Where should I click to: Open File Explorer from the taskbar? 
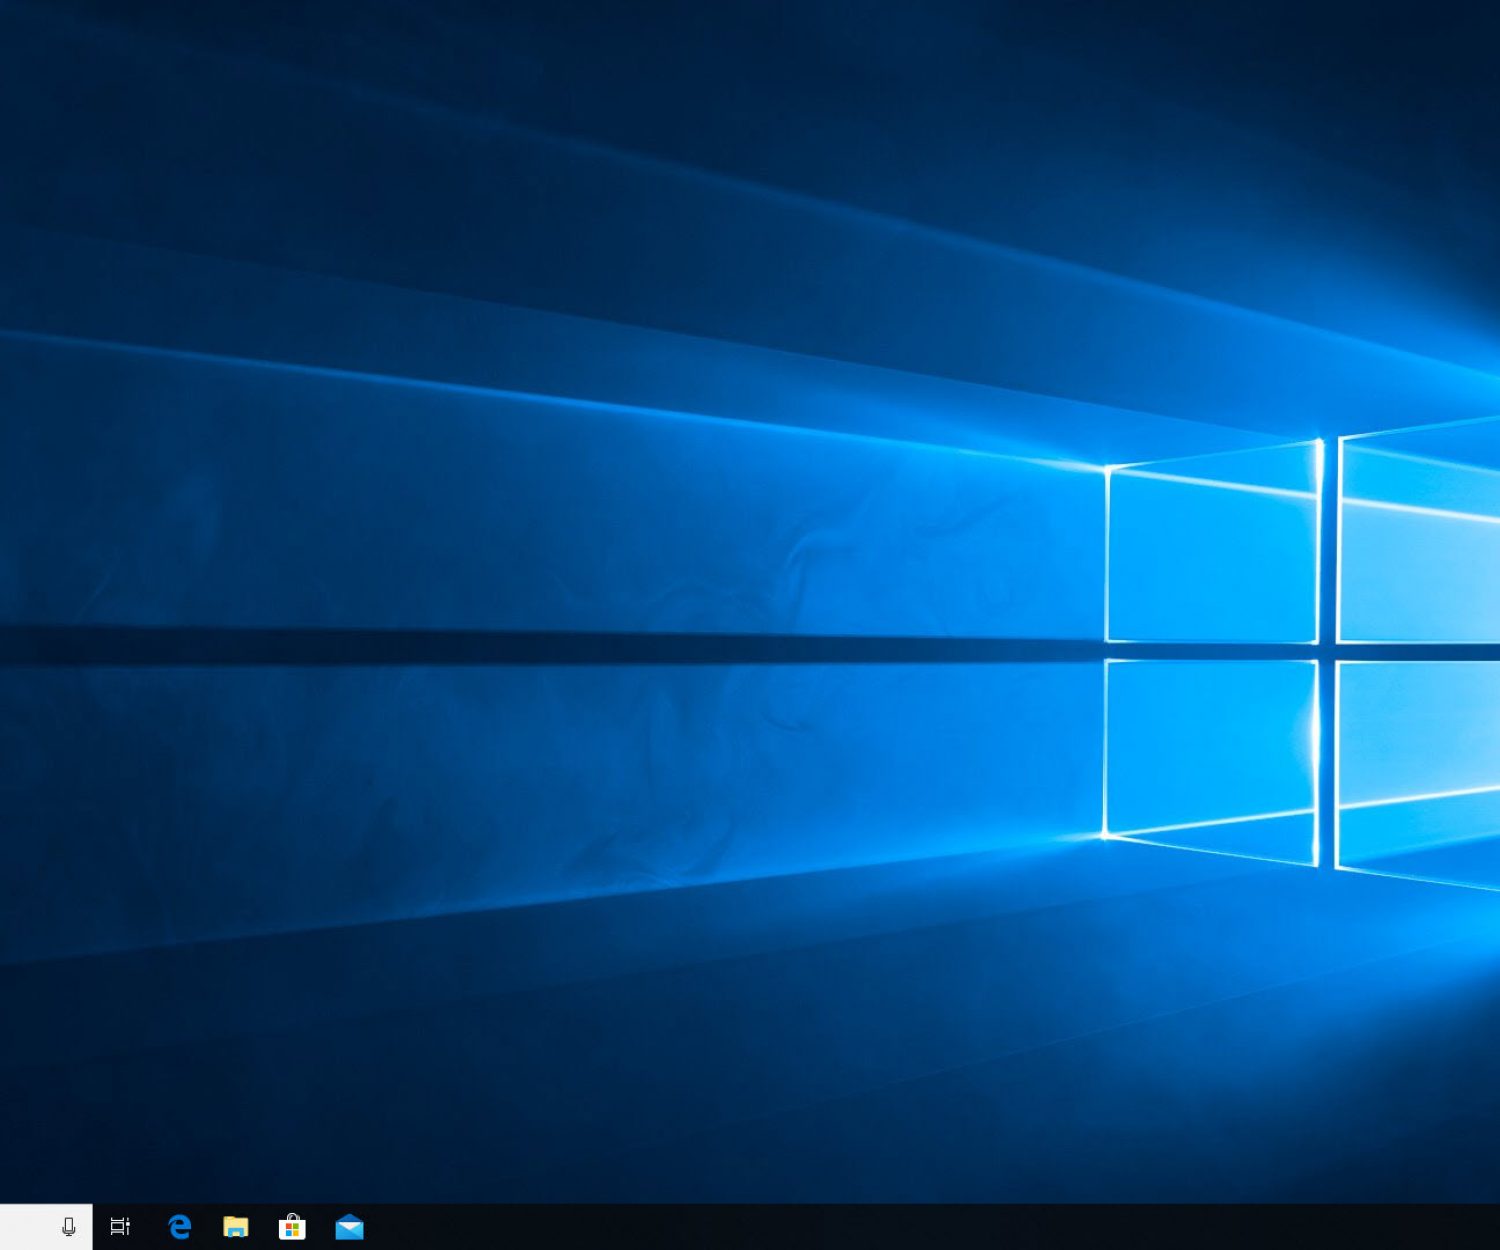click(236, 1226)
